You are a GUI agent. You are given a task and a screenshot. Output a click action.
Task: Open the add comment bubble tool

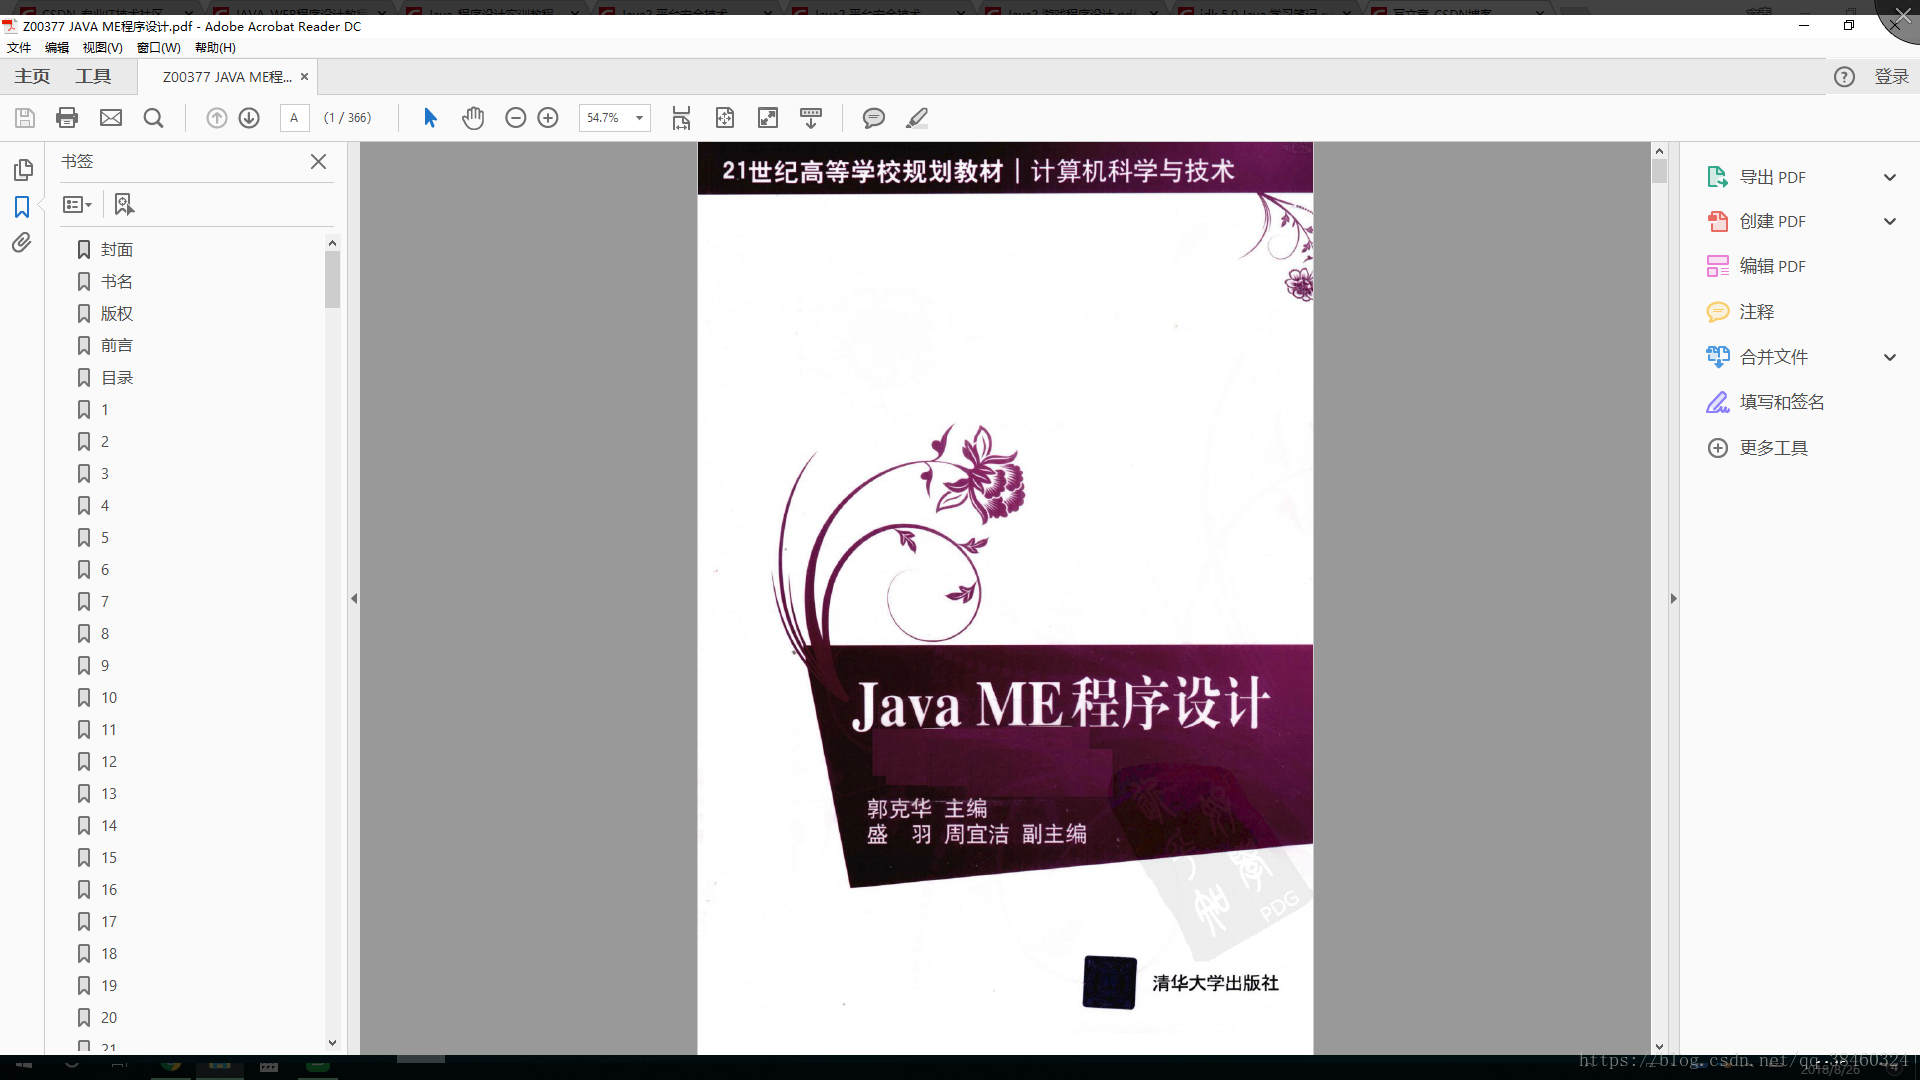click(x=873, y=118)
